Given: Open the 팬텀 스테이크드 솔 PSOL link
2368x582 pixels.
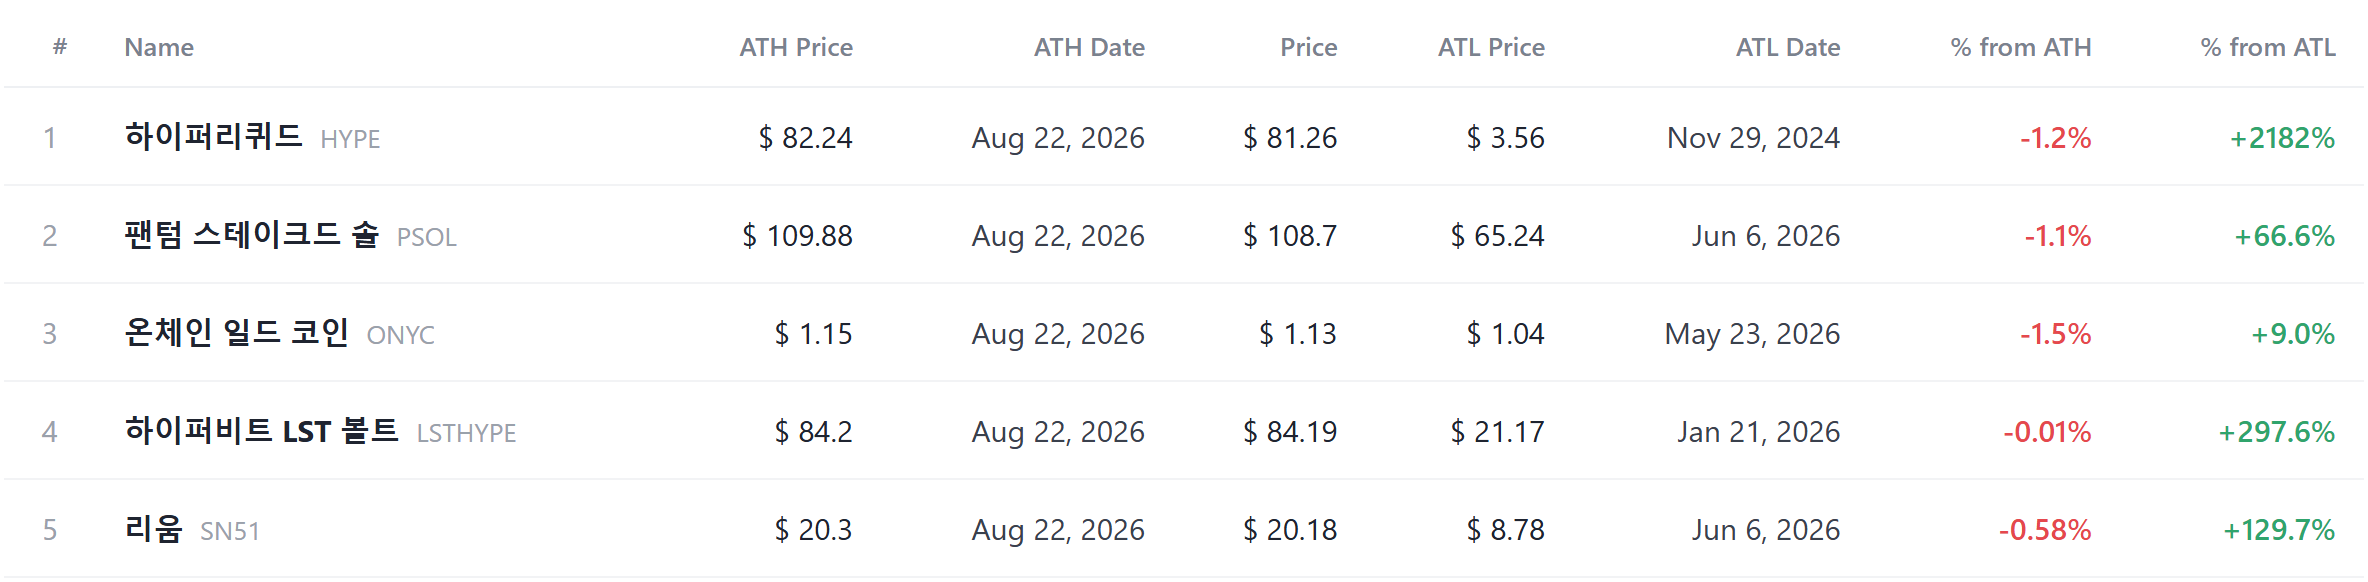Looking at the screenshot, I should (290, 235).
